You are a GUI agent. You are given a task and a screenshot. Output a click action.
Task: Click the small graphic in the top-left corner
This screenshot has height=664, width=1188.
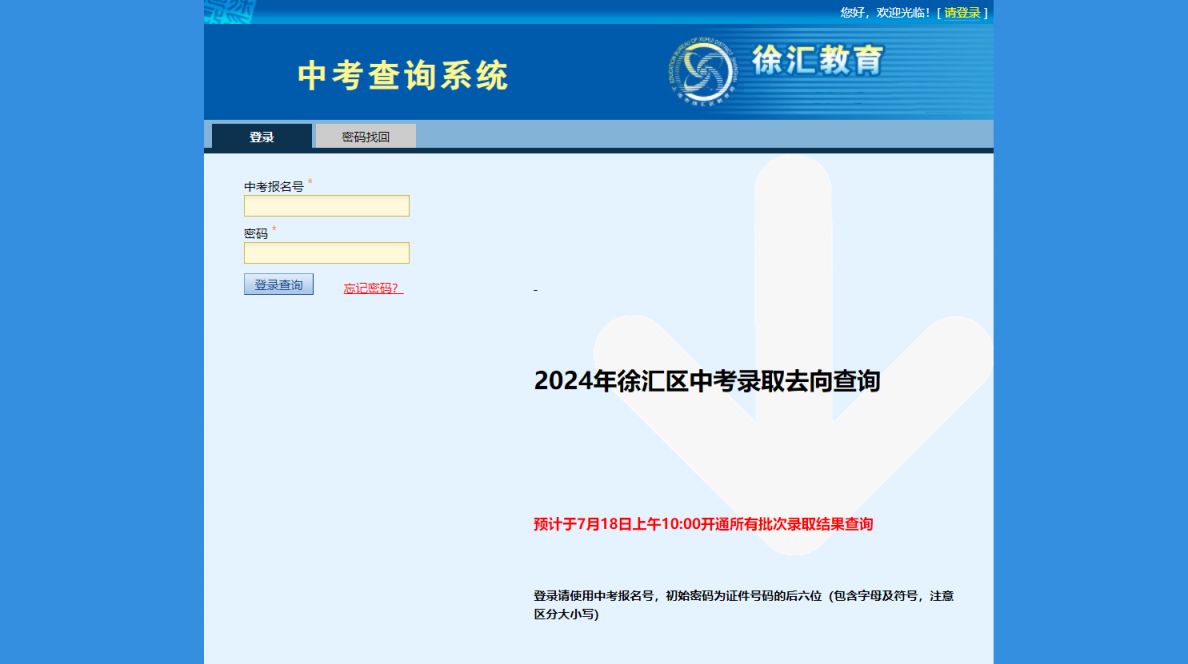(x=227, y=12)
